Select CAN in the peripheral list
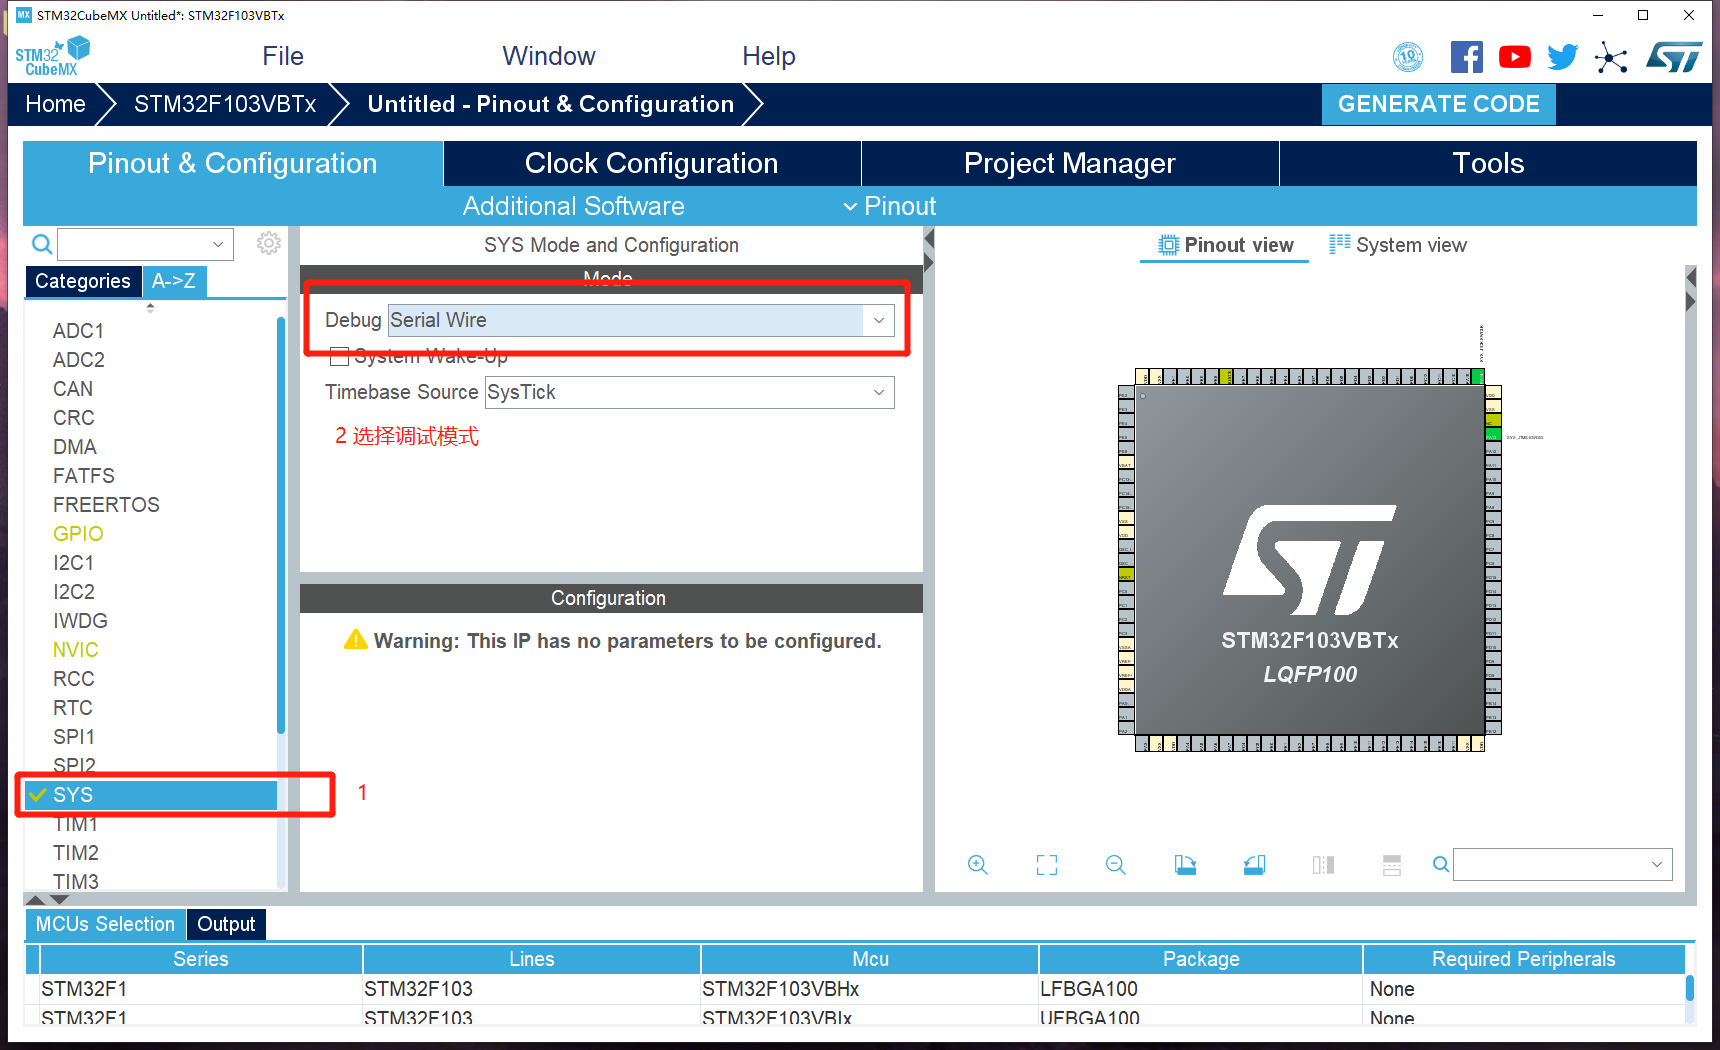This screenshot has height=1050, width=1720. 73,389
